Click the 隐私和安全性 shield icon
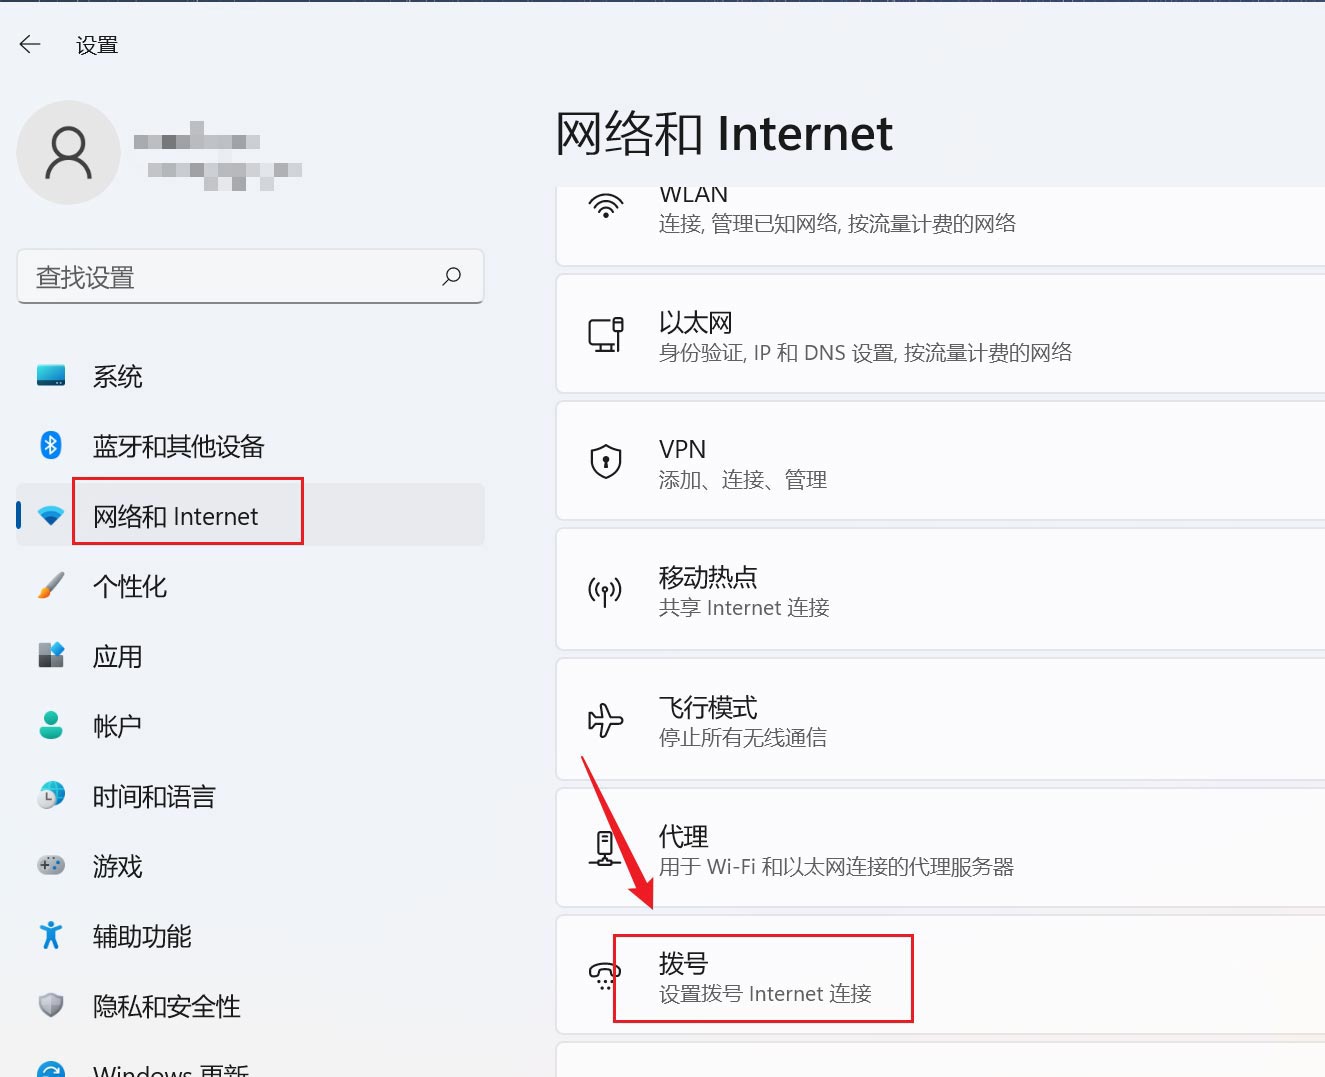The width and height of the screenshot is (1325, 1077). tap(50, 1007)
